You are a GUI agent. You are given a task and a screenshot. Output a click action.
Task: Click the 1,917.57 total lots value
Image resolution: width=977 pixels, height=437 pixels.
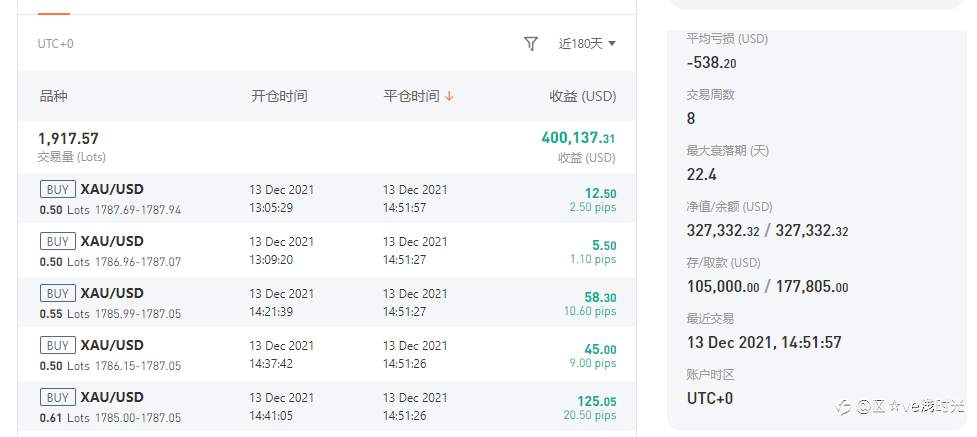69,138
